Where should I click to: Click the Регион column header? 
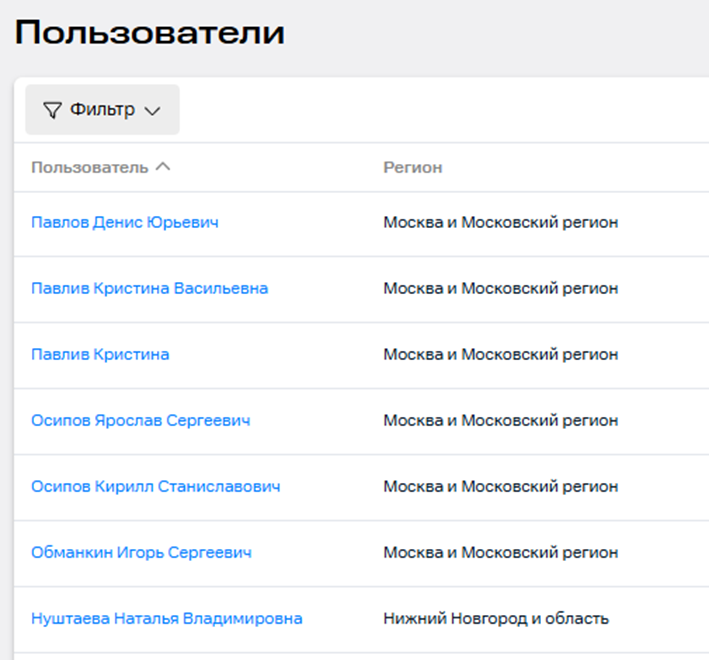tap(412, 167)
